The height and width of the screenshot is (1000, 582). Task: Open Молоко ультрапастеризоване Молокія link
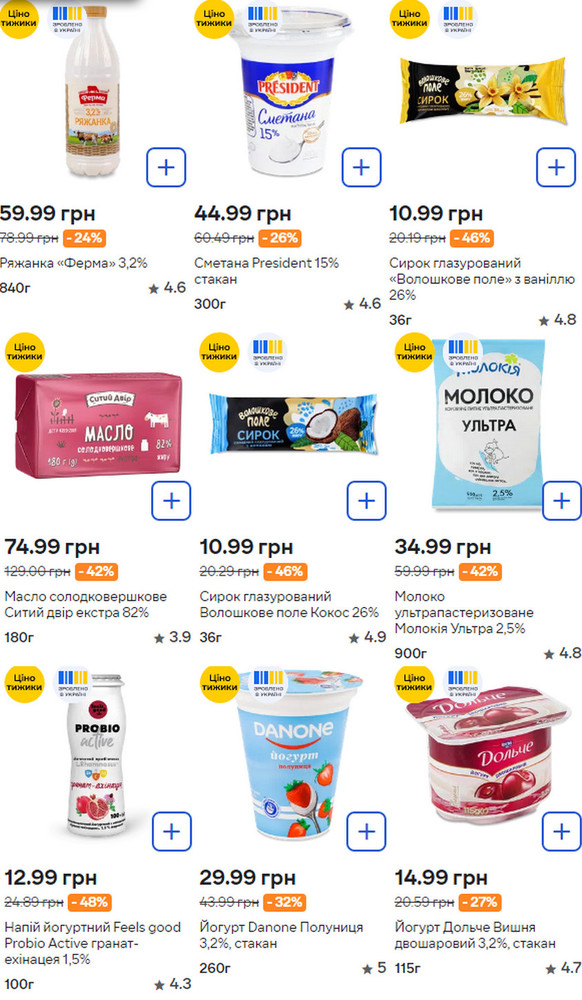[464, 612]
